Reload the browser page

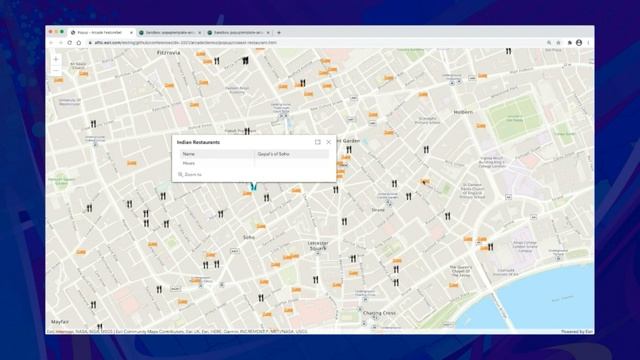click(x=69, y=42)
